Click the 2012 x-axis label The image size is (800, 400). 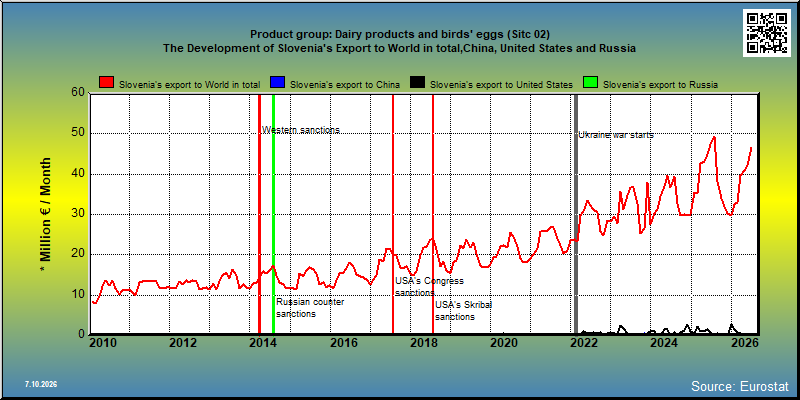coord(183,343)
